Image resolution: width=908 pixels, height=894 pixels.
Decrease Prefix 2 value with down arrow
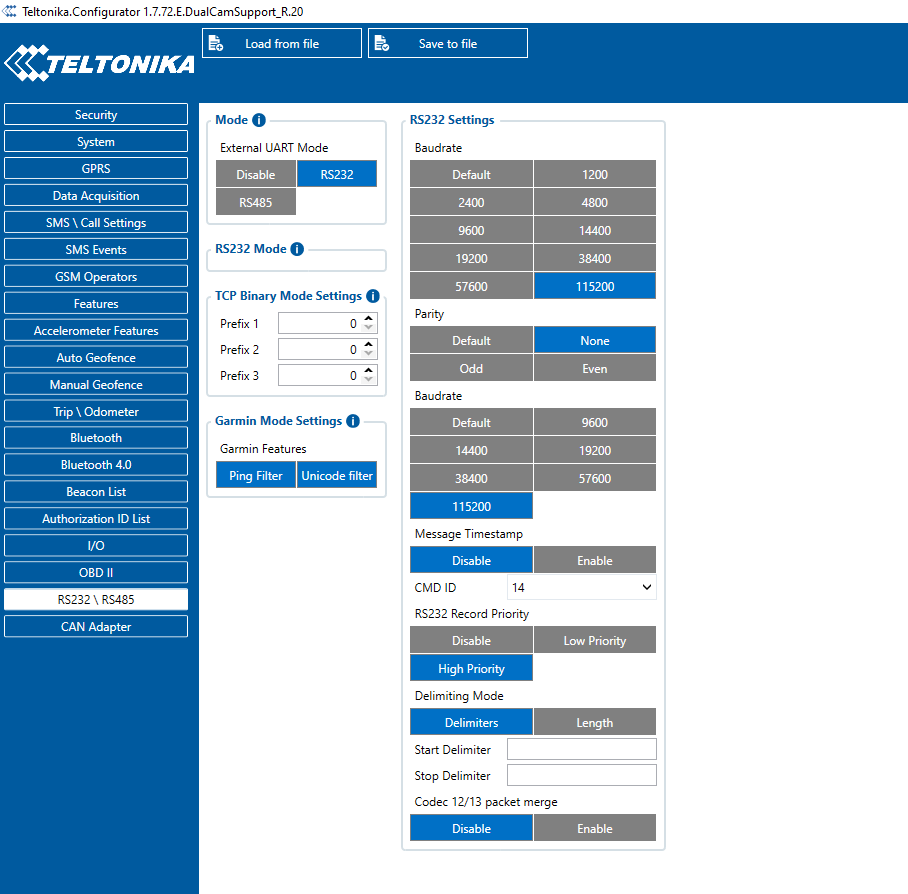pyautogui.click(x=368, y=354)
